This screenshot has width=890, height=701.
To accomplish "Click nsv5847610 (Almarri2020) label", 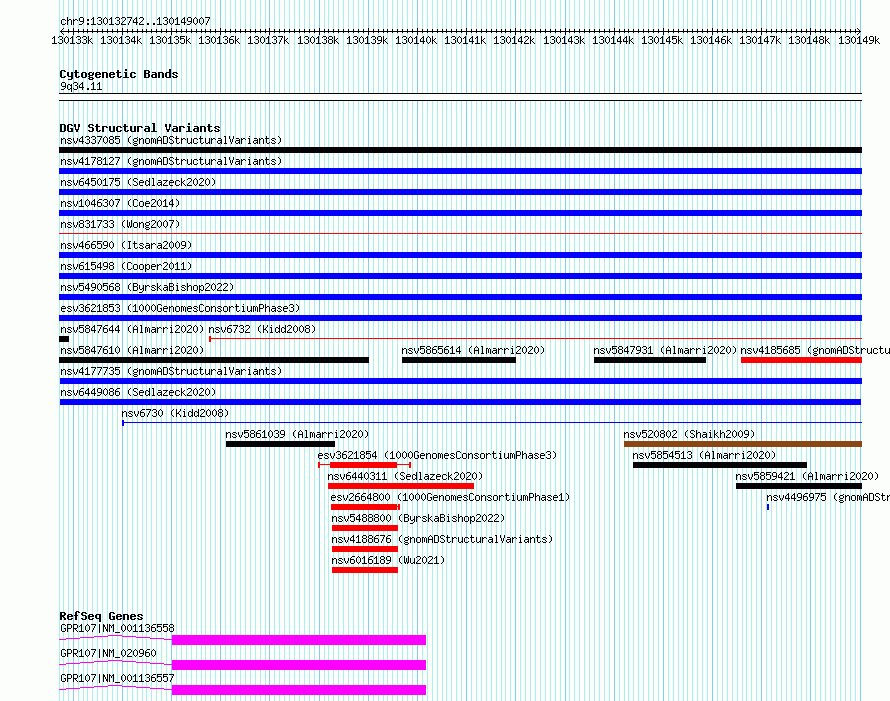I will pyautogui.click(x=132, y=350).
